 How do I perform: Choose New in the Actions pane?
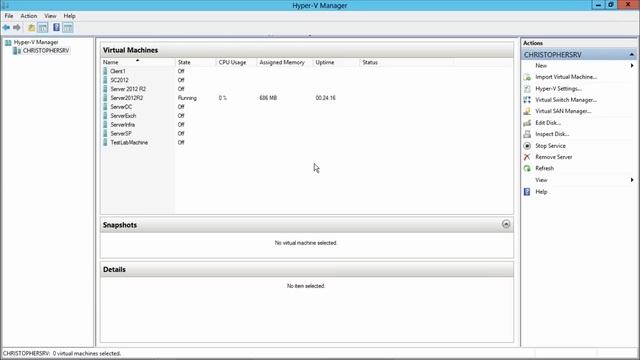(541, 66)
